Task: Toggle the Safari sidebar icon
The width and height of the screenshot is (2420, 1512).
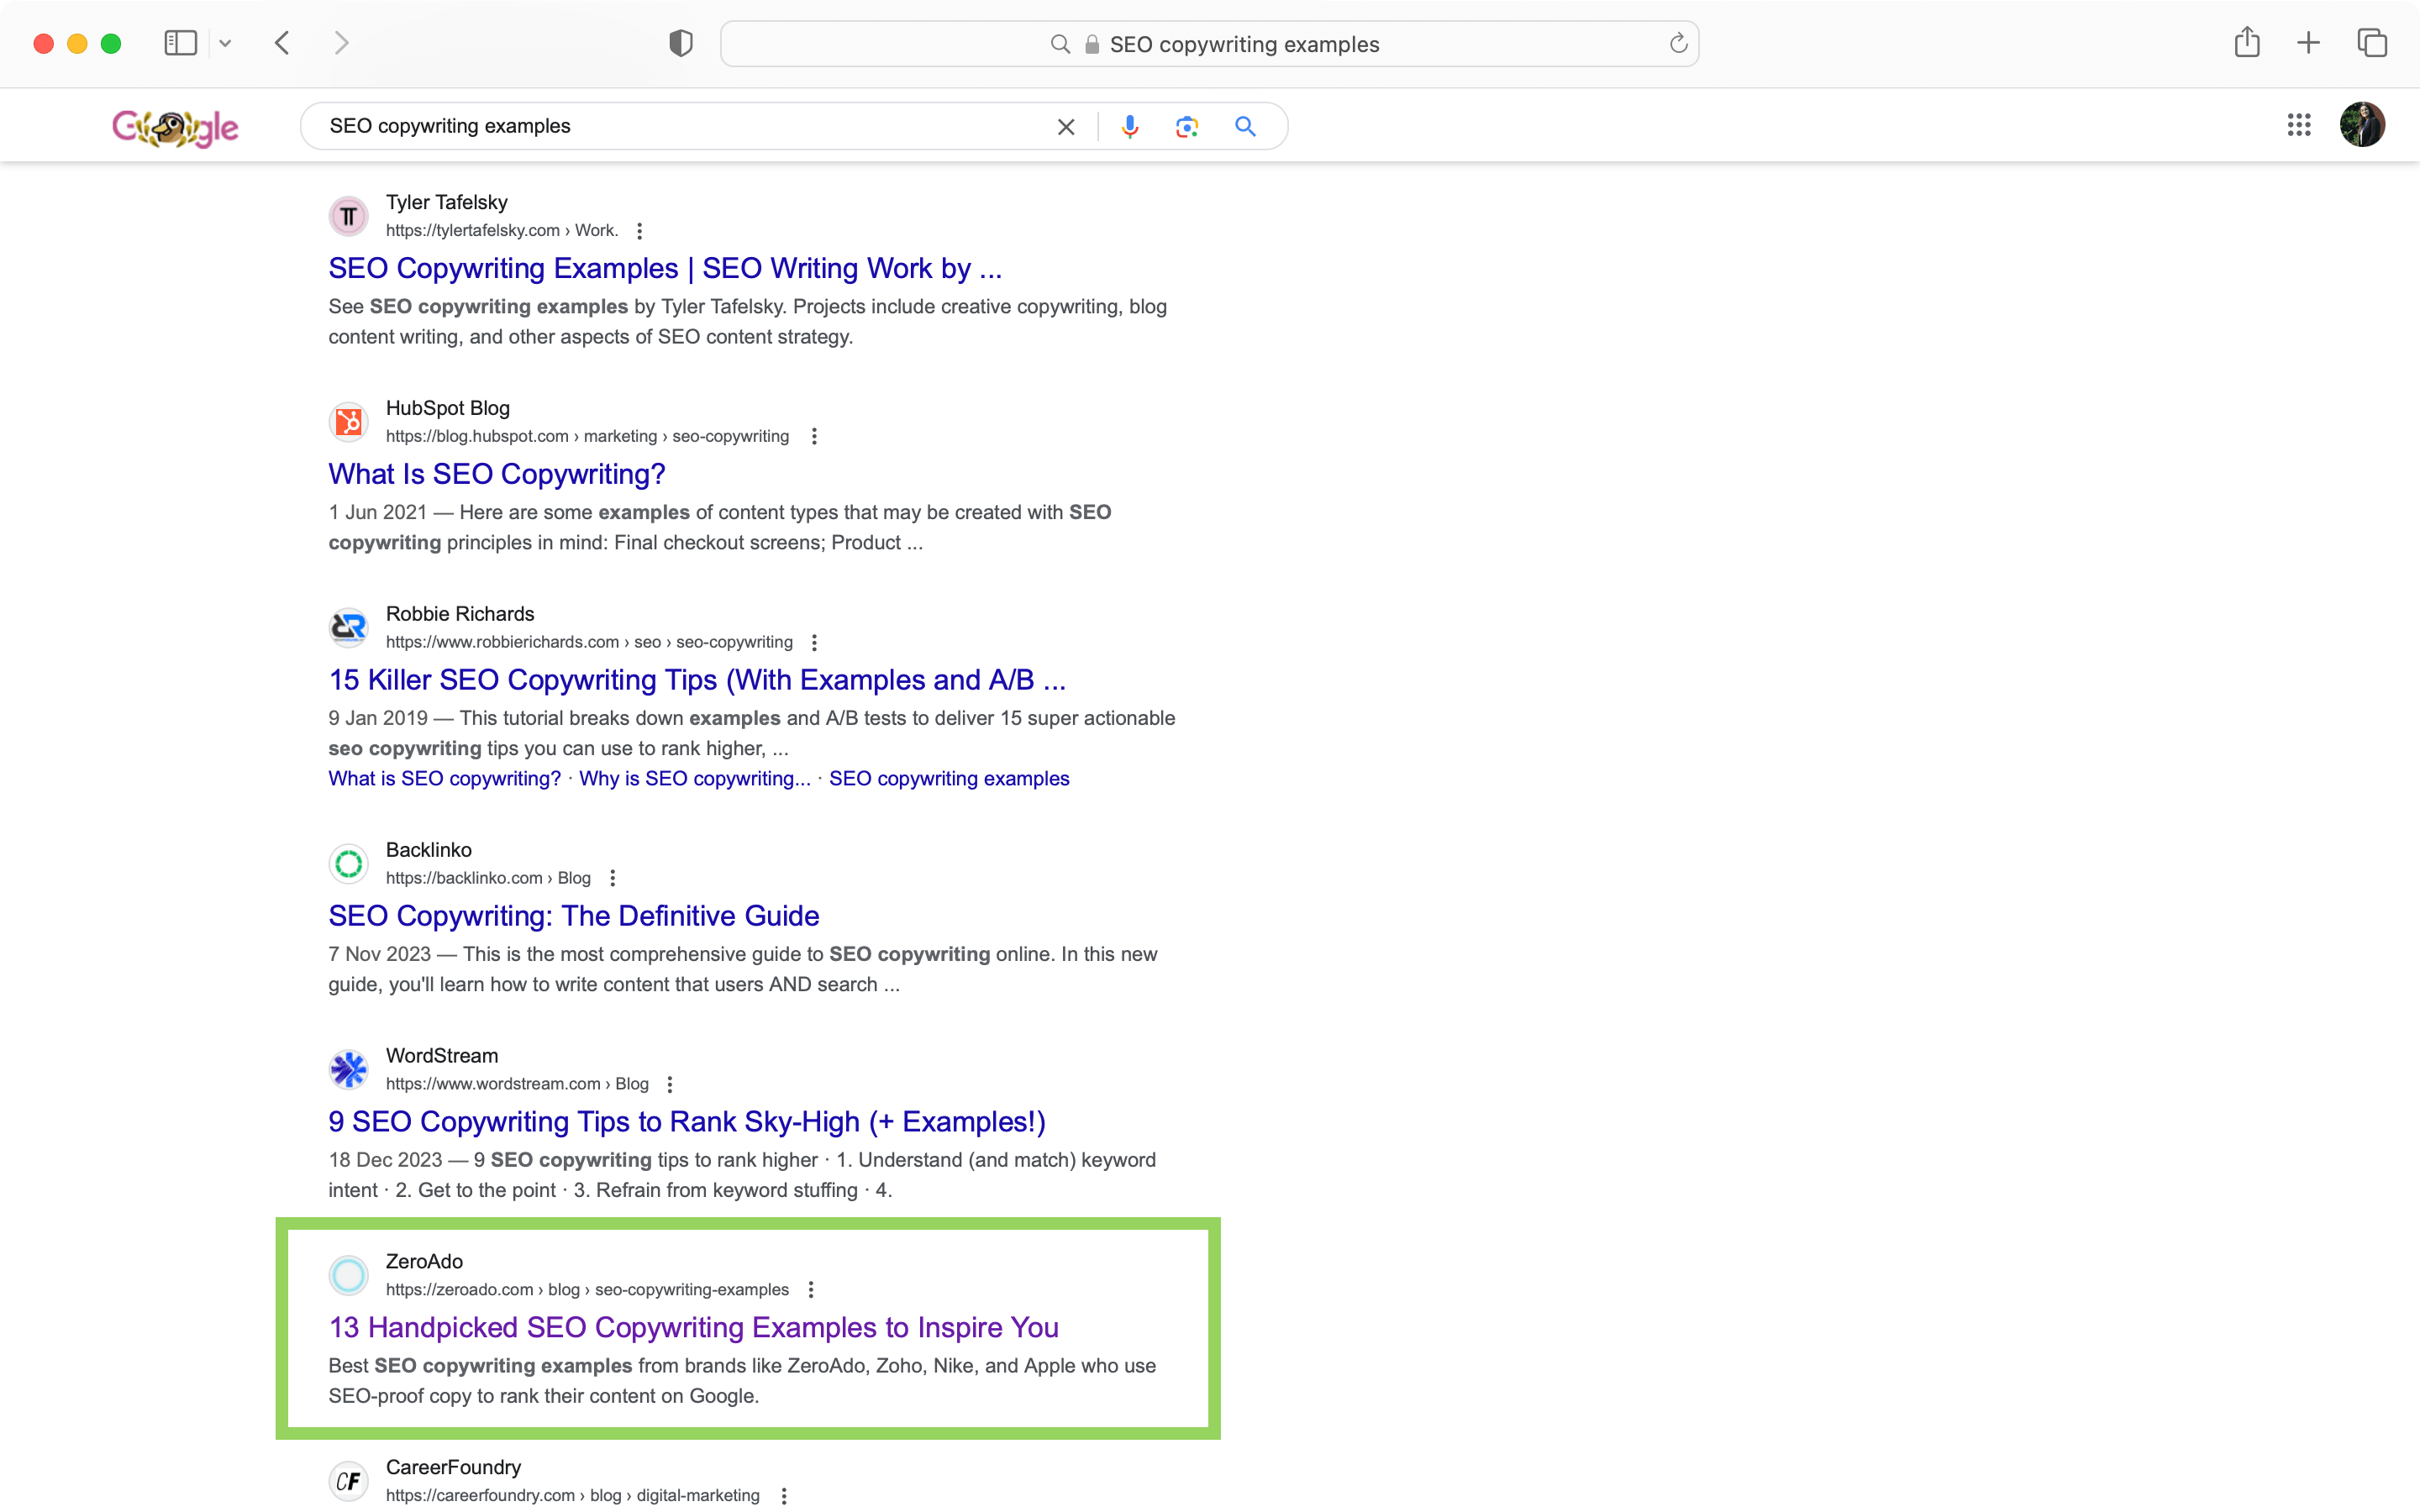Action: [x=180, y=43]
